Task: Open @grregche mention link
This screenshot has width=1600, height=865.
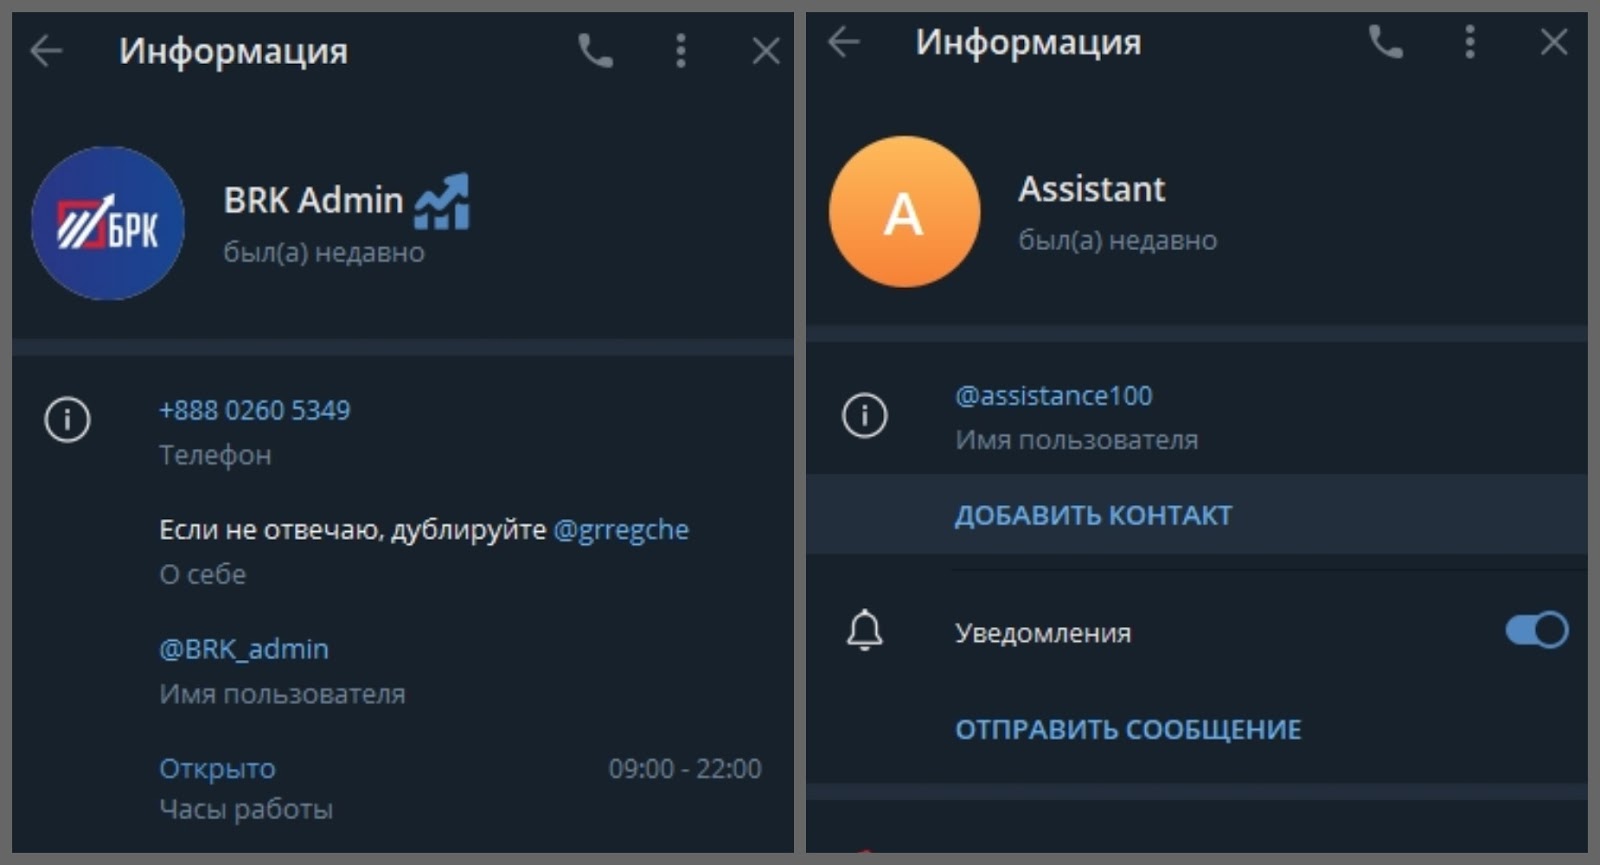Action: [621, 529]
